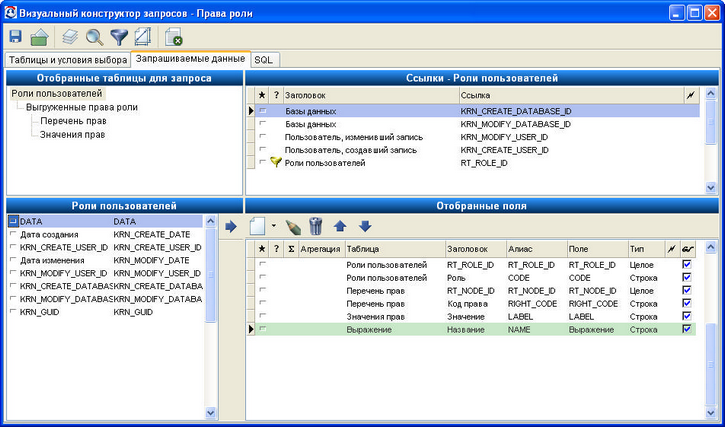
Task: Click the trash bin delete field icon
Action: point(316,226)
